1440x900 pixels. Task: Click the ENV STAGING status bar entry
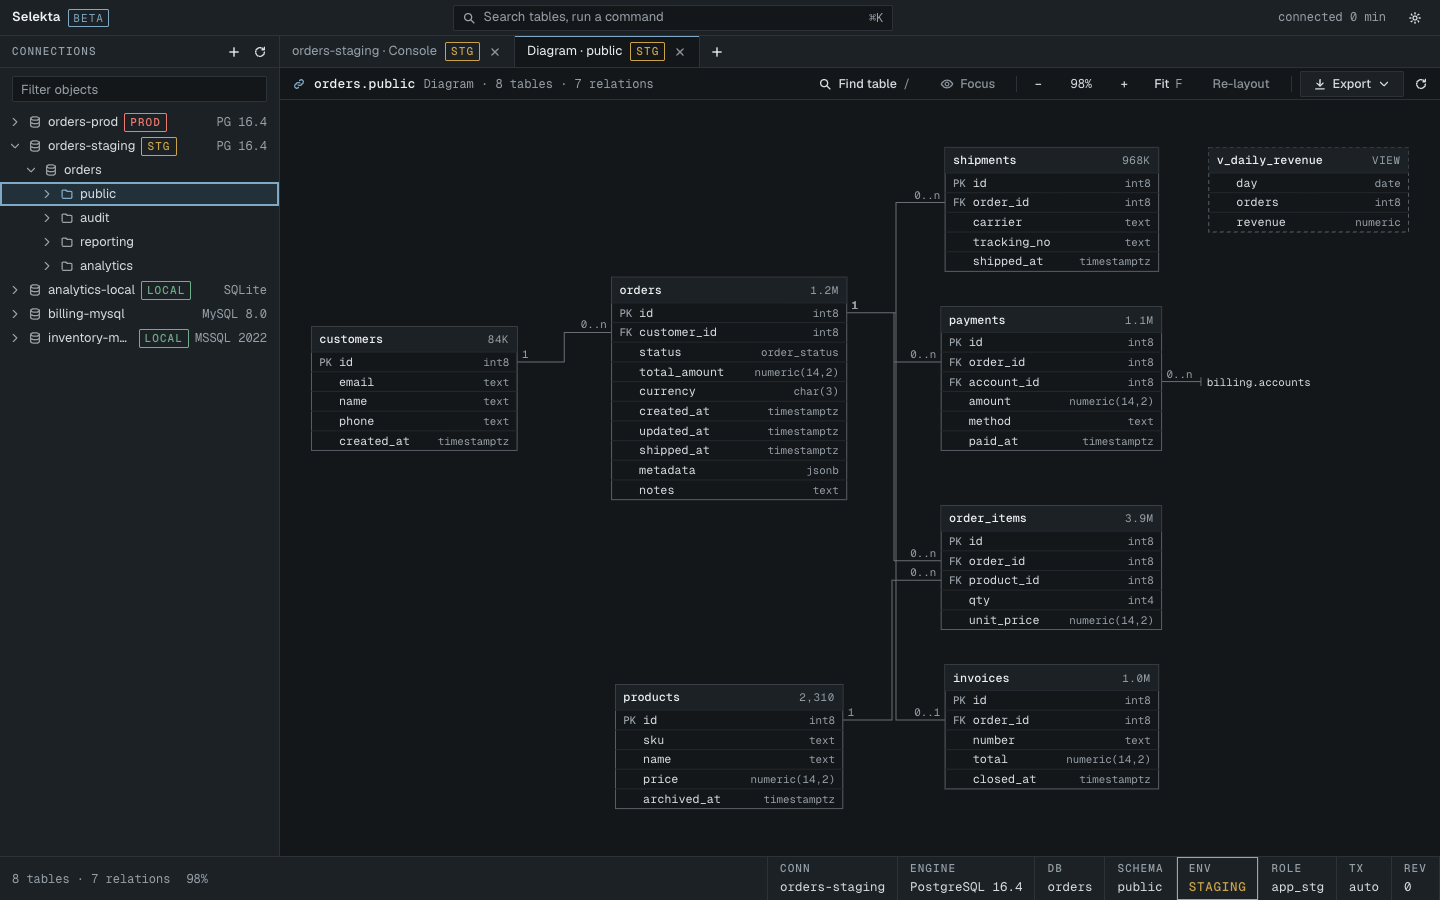point(1217,878)
